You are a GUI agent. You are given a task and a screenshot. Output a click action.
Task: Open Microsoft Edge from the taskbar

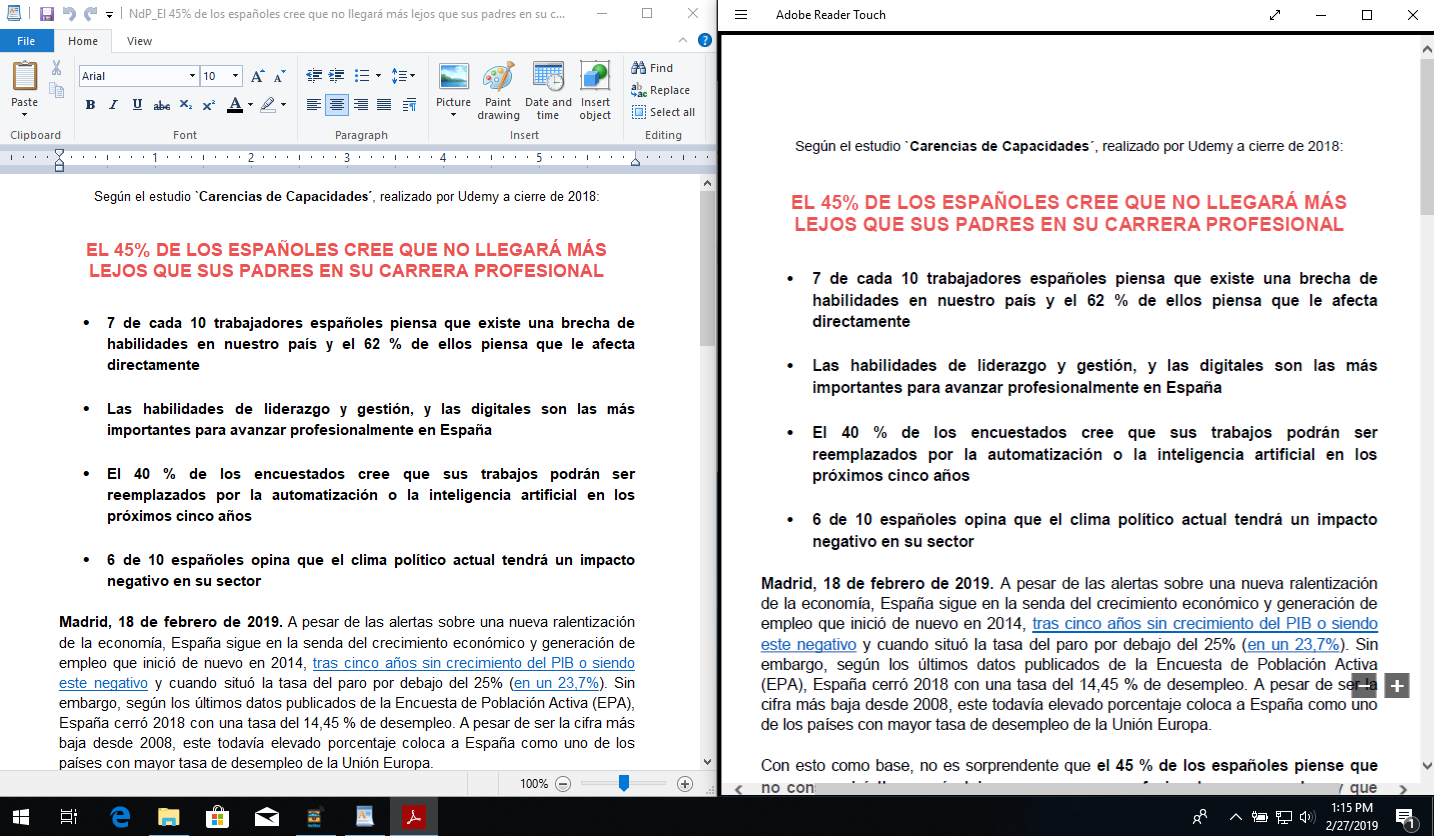click(121, 817)
